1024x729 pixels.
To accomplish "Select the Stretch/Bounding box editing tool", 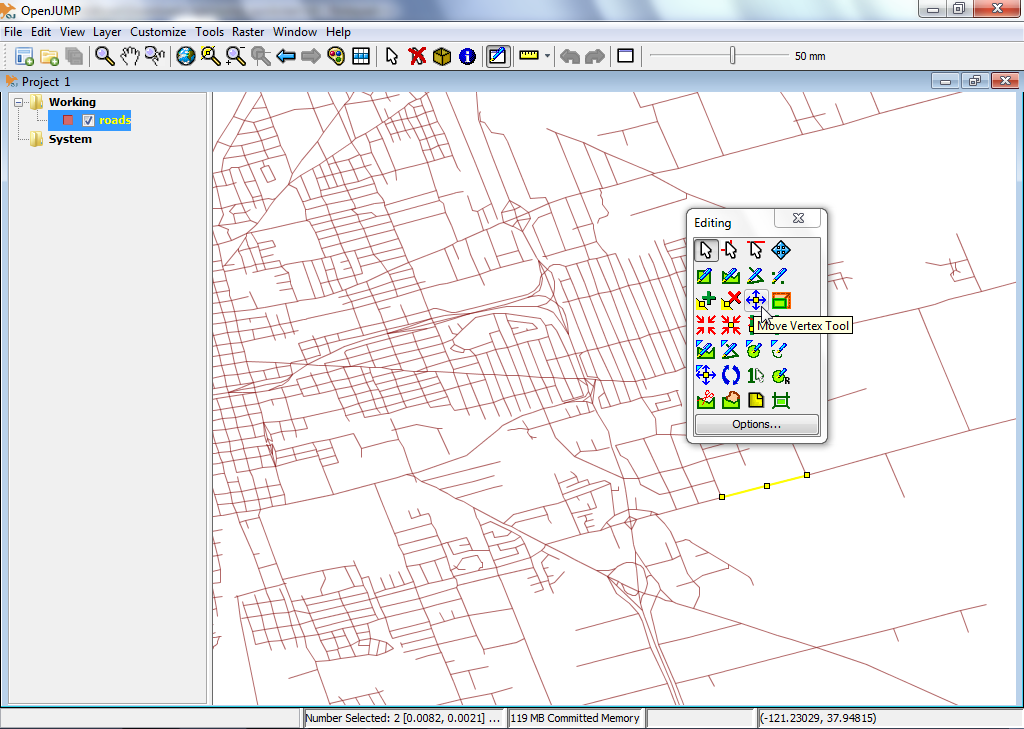I will 780,400.
